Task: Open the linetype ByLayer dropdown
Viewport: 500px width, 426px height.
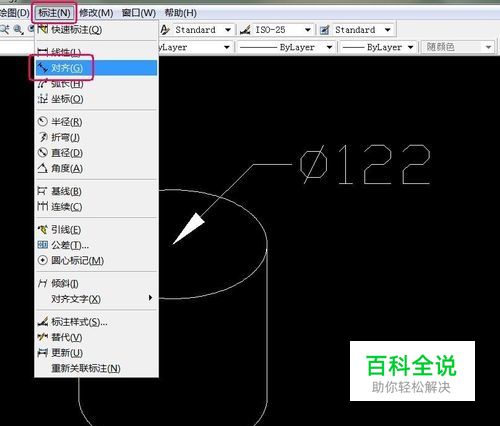Action: (x=329, y=47)
